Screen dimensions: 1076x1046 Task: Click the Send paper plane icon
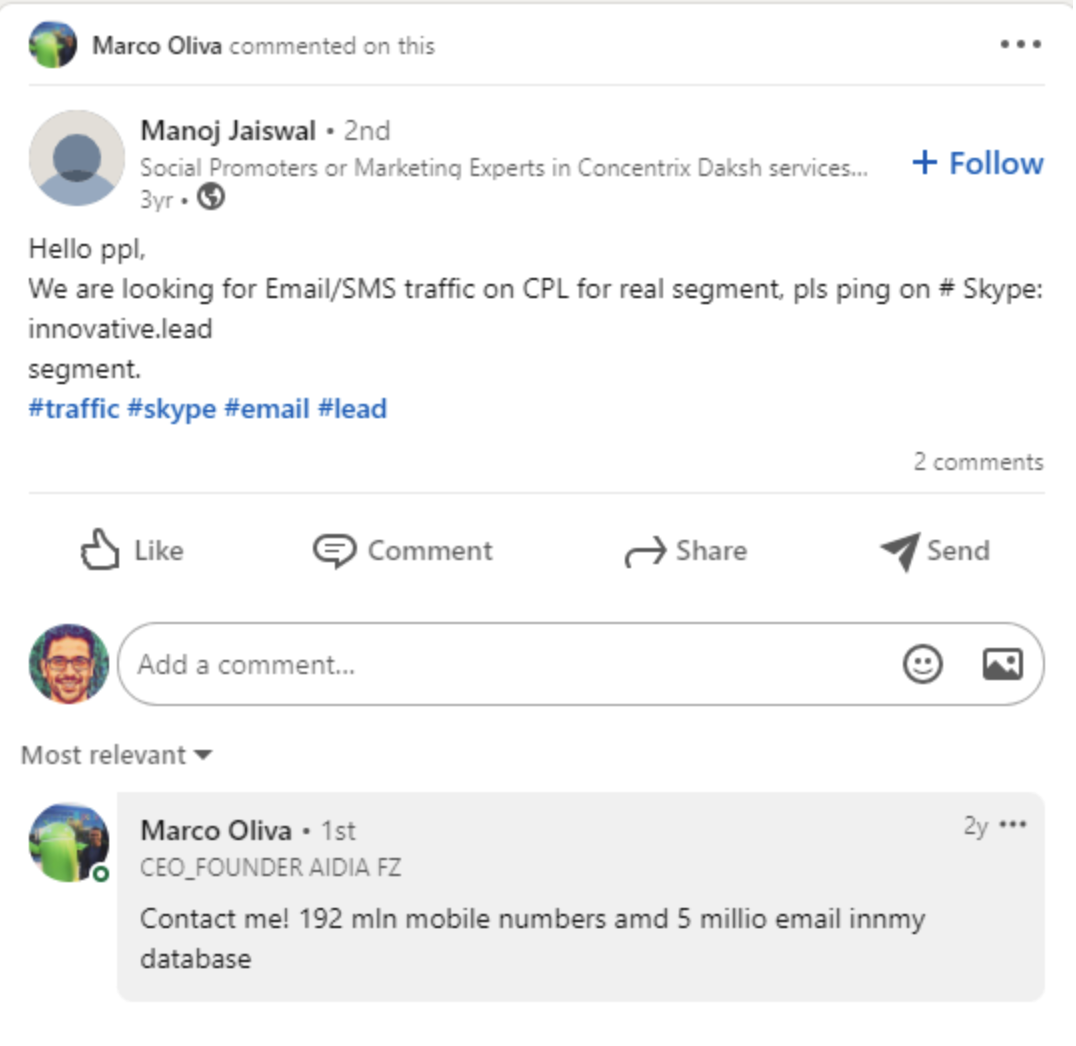coord(900,550)
